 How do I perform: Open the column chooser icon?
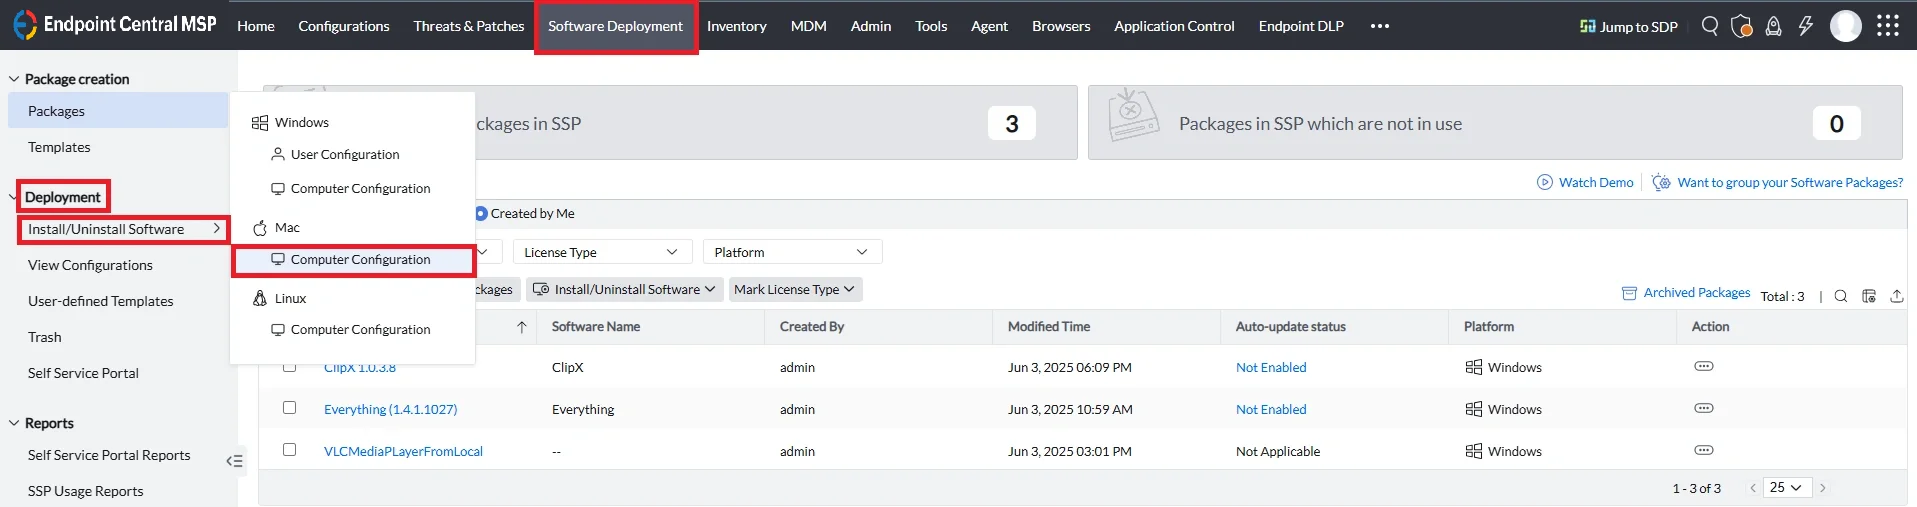coord(1869,296)
